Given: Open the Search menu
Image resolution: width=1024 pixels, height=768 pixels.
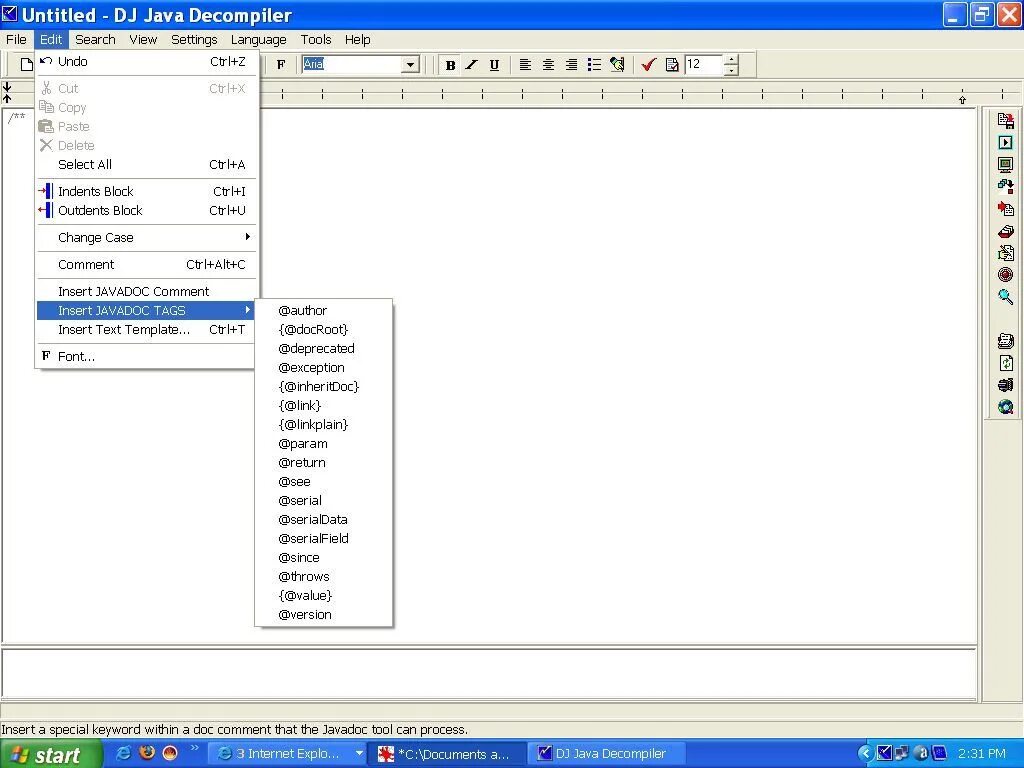Looking at the screenshot, I should coord(95,39).
